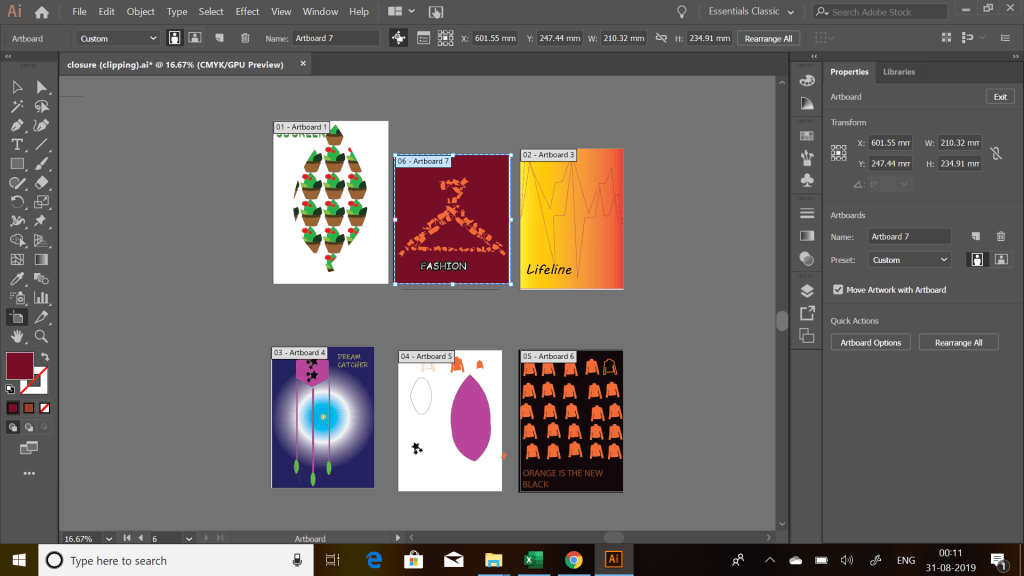
Task: Set landscape orientation in Properties panel
Action: click(999, 260)
